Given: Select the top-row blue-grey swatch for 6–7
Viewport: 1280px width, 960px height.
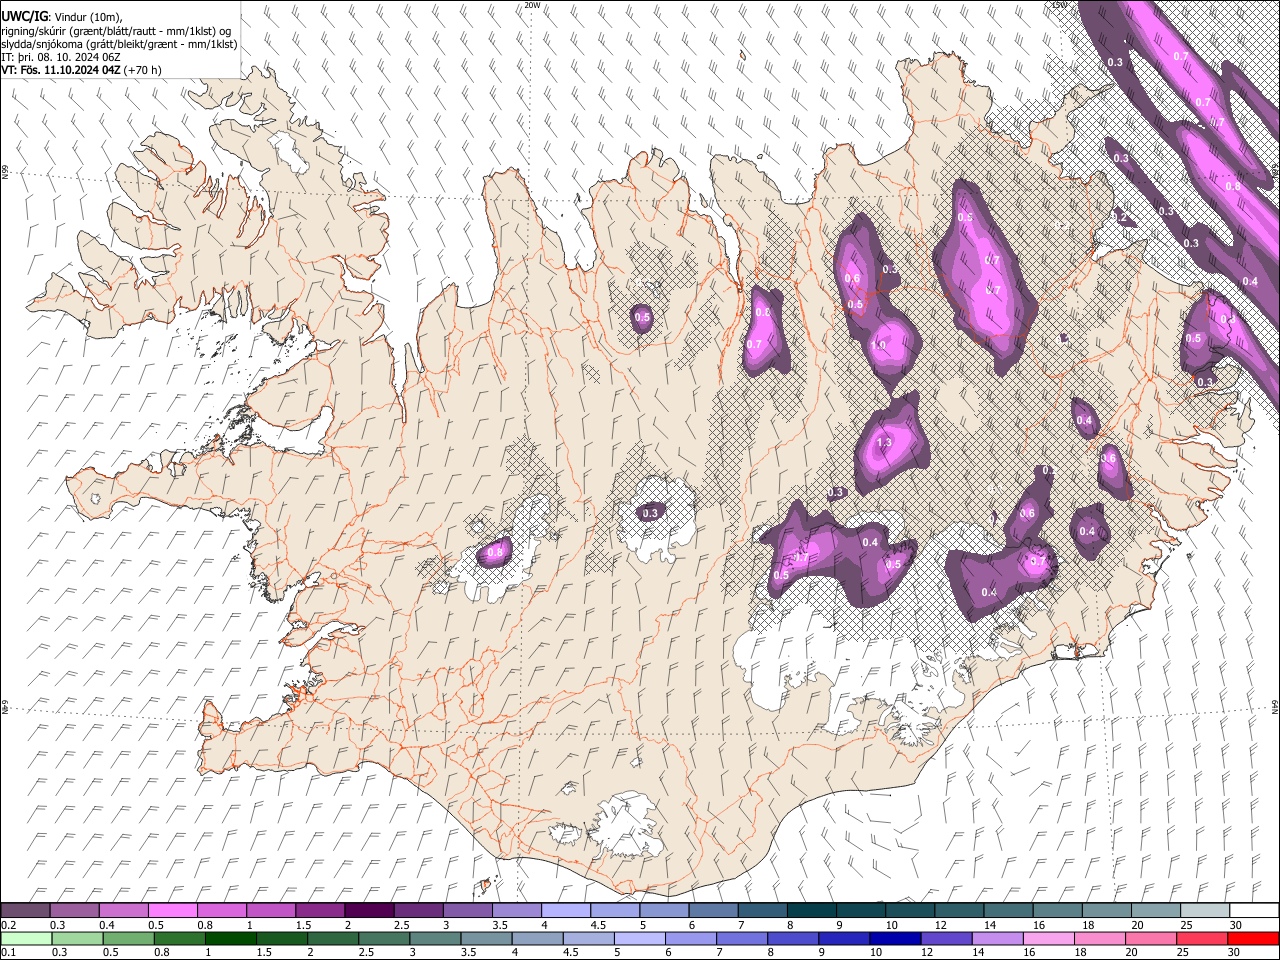Looking at the screenshot, I should pyautogui.click(x=712, y=910).
